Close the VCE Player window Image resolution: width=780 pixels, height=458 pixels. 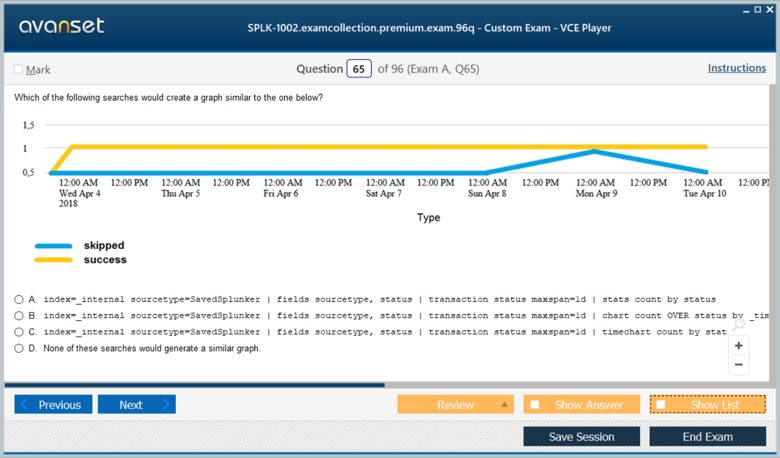tap(770, 9)
